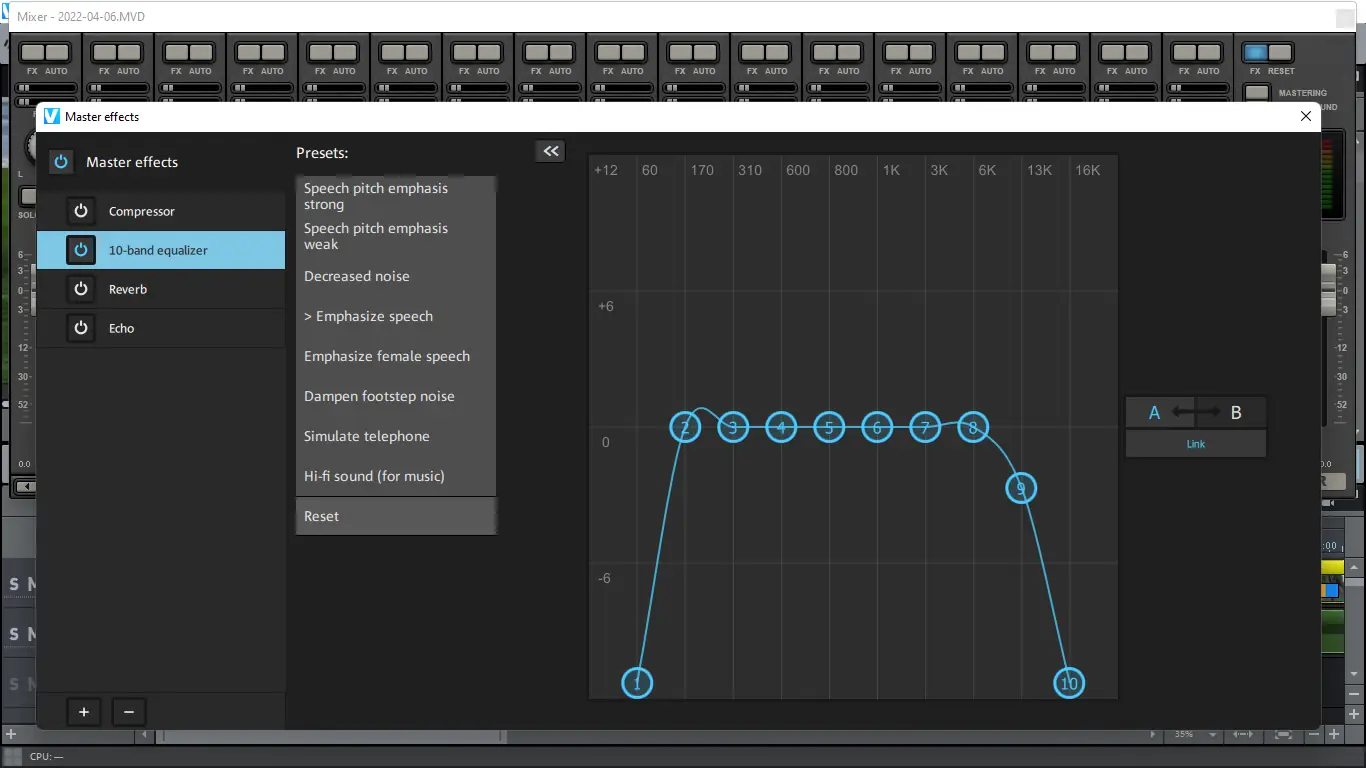Screen dimensions: 1366x768
Task: Choose the Speech pitch emphasis strong preset
Action: [396, 196]
